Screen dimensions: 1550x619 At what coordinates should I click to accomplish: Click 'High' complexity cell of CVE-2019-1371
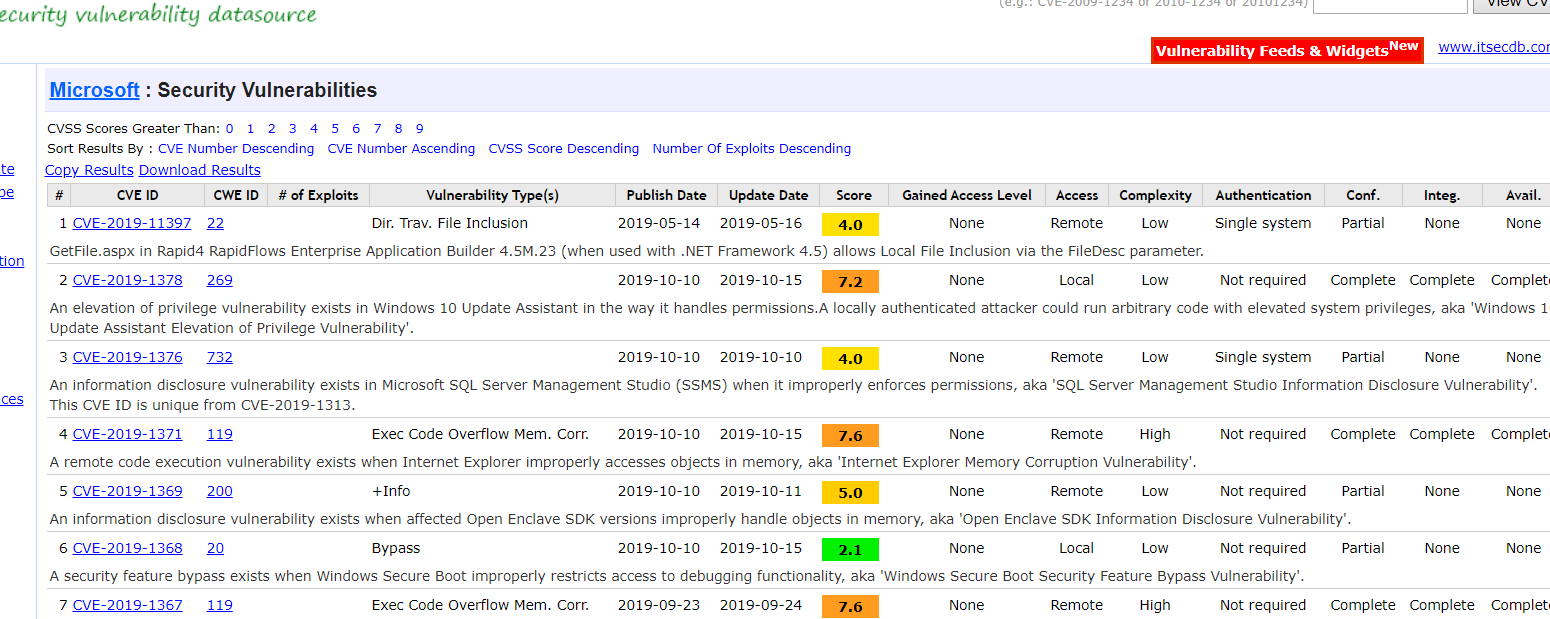pyautogui.click(x=1155, y=434)
